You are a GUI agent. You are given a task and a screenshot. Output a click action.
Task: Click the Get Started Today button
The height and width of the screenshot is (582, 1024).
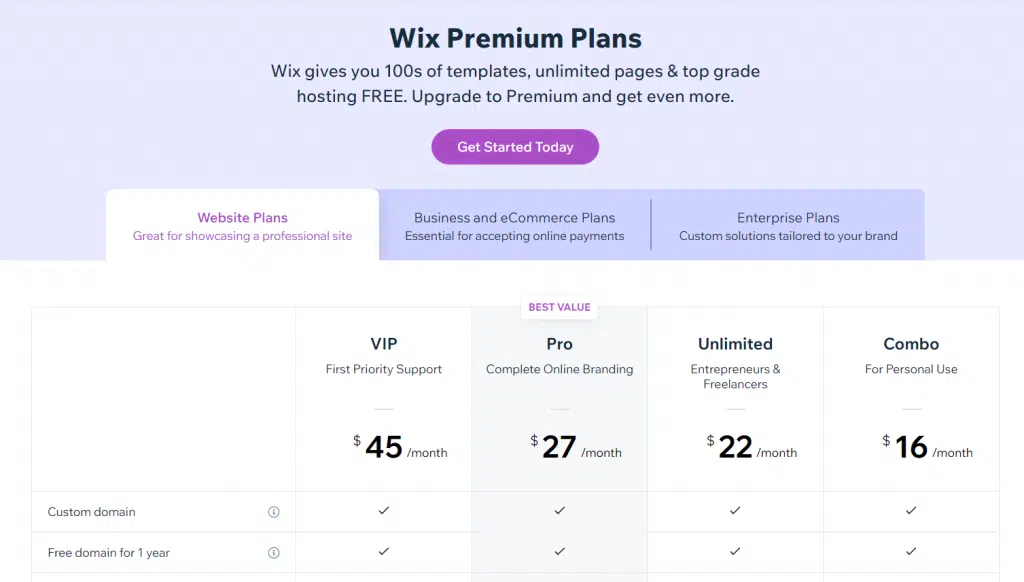[x=515, y=147]
